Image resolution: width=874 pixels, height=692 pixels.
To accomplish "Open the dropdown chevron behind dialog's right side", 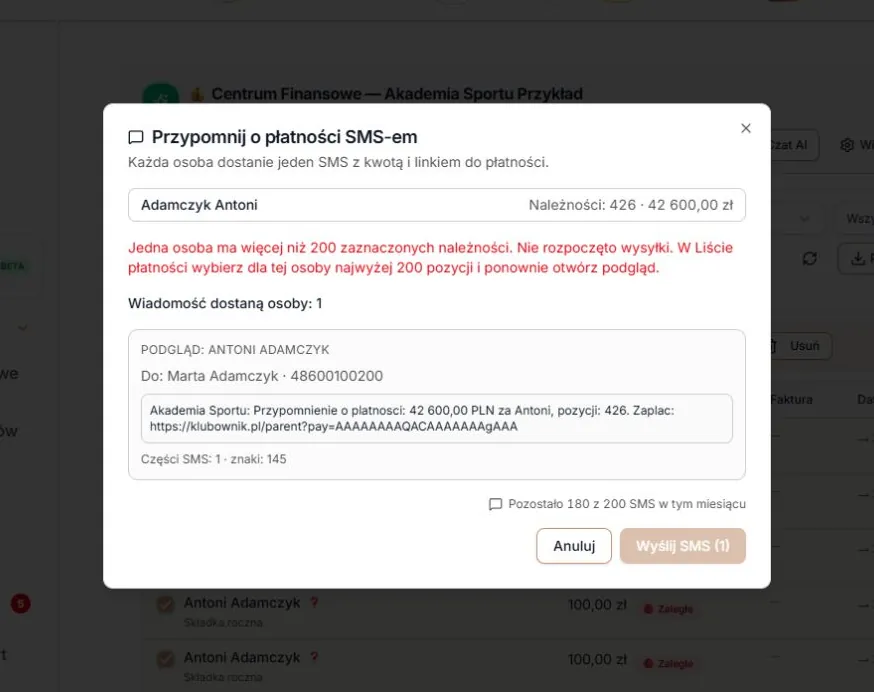I will point(804,219).
